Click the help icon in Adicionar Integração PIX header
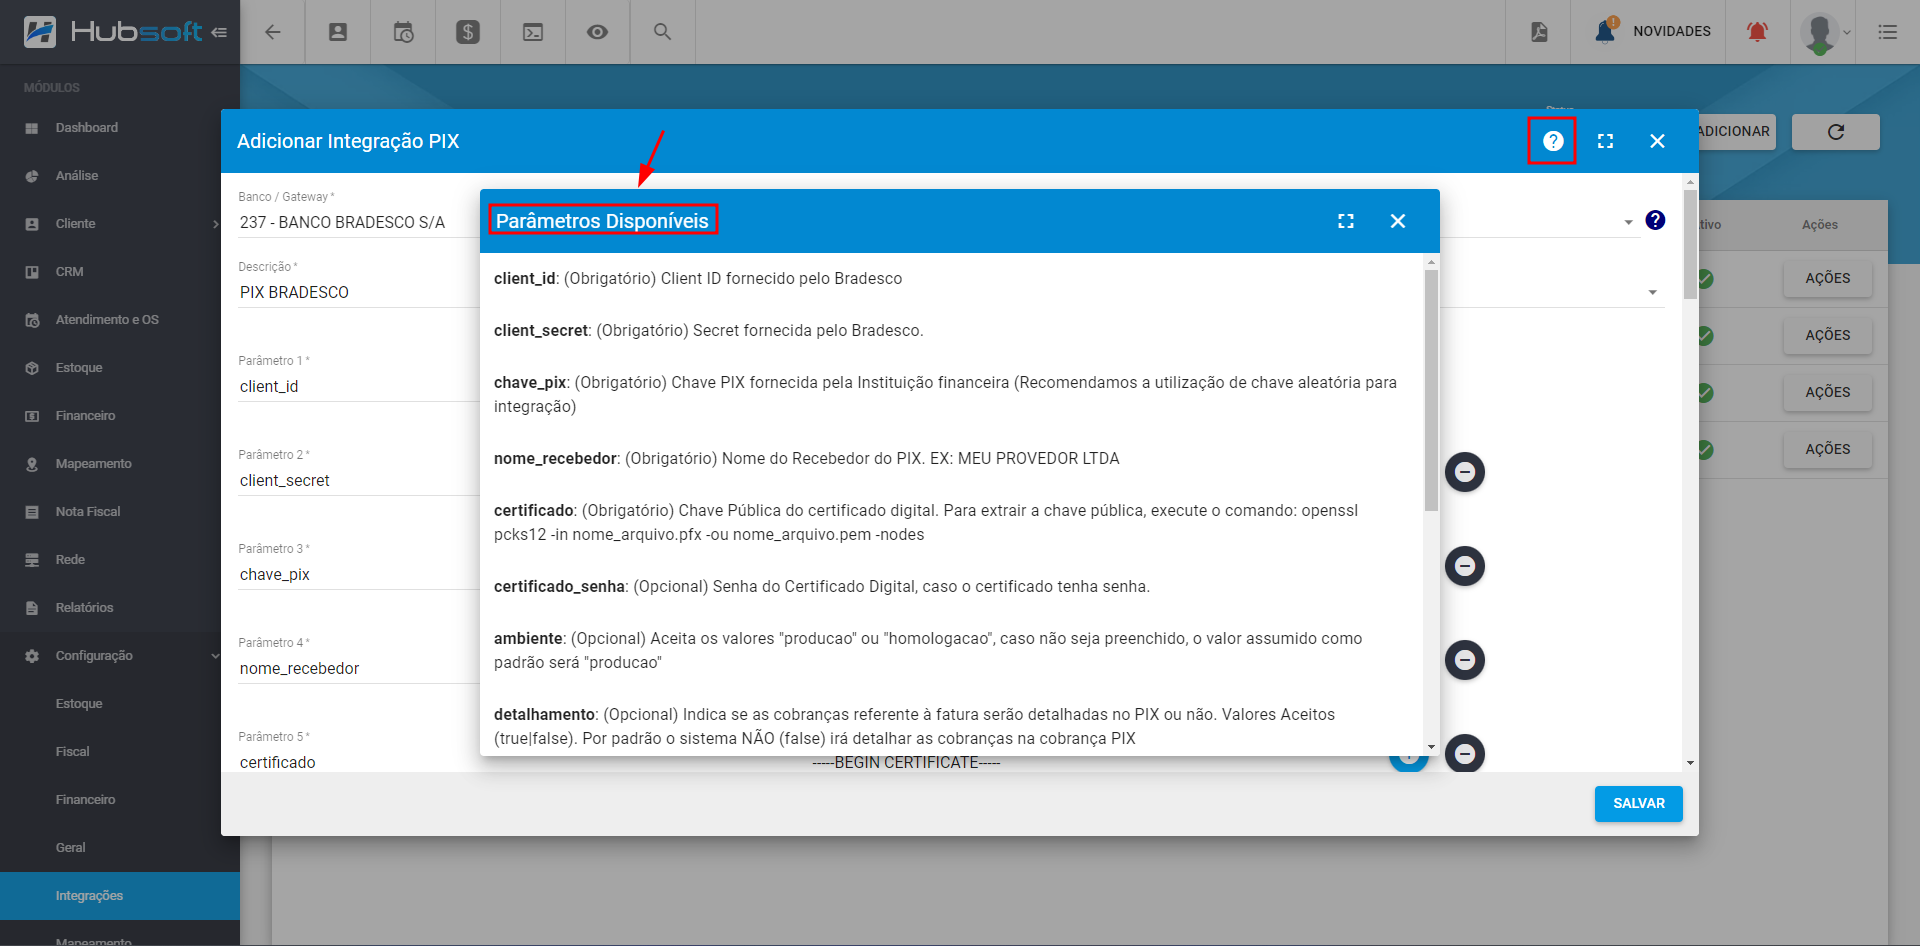 tap(1552, 141)
